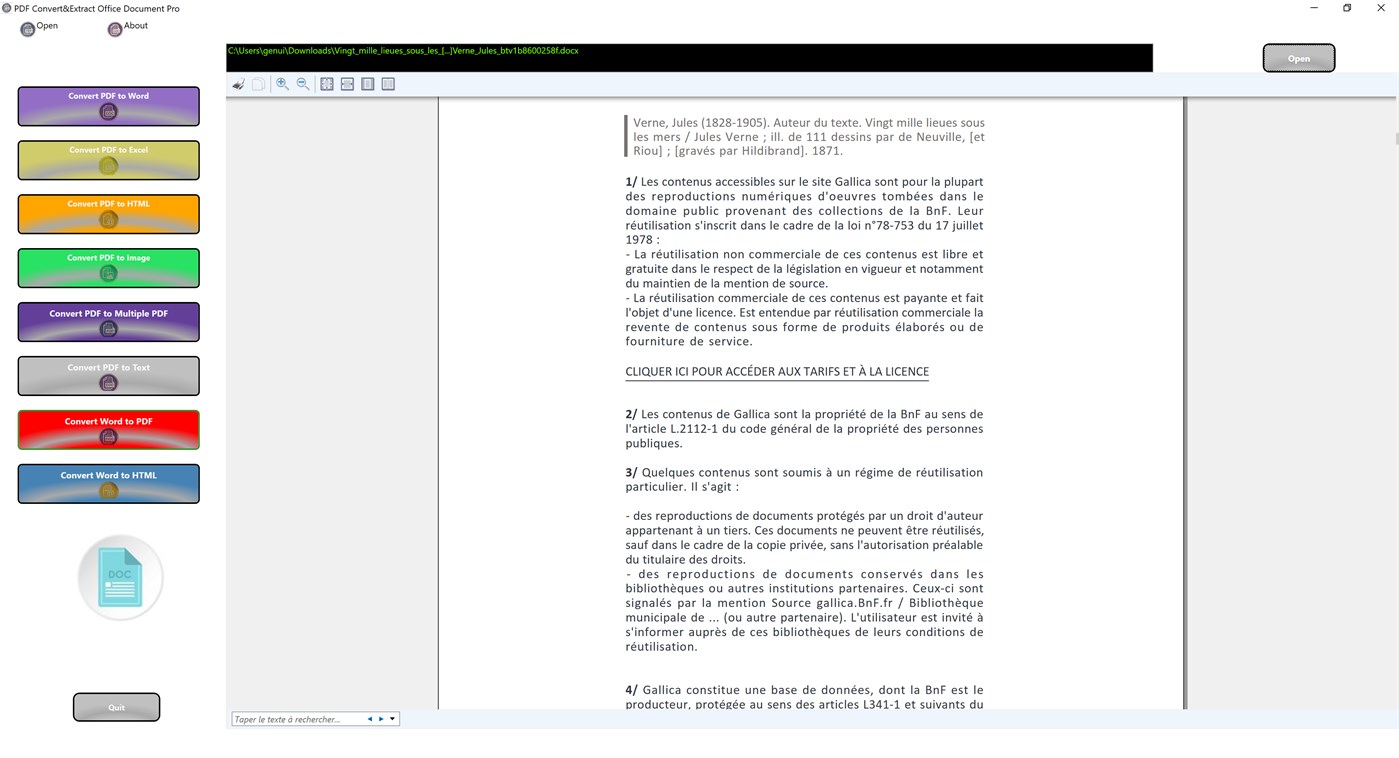Choose Convert PDF to Image

[108, 268]
